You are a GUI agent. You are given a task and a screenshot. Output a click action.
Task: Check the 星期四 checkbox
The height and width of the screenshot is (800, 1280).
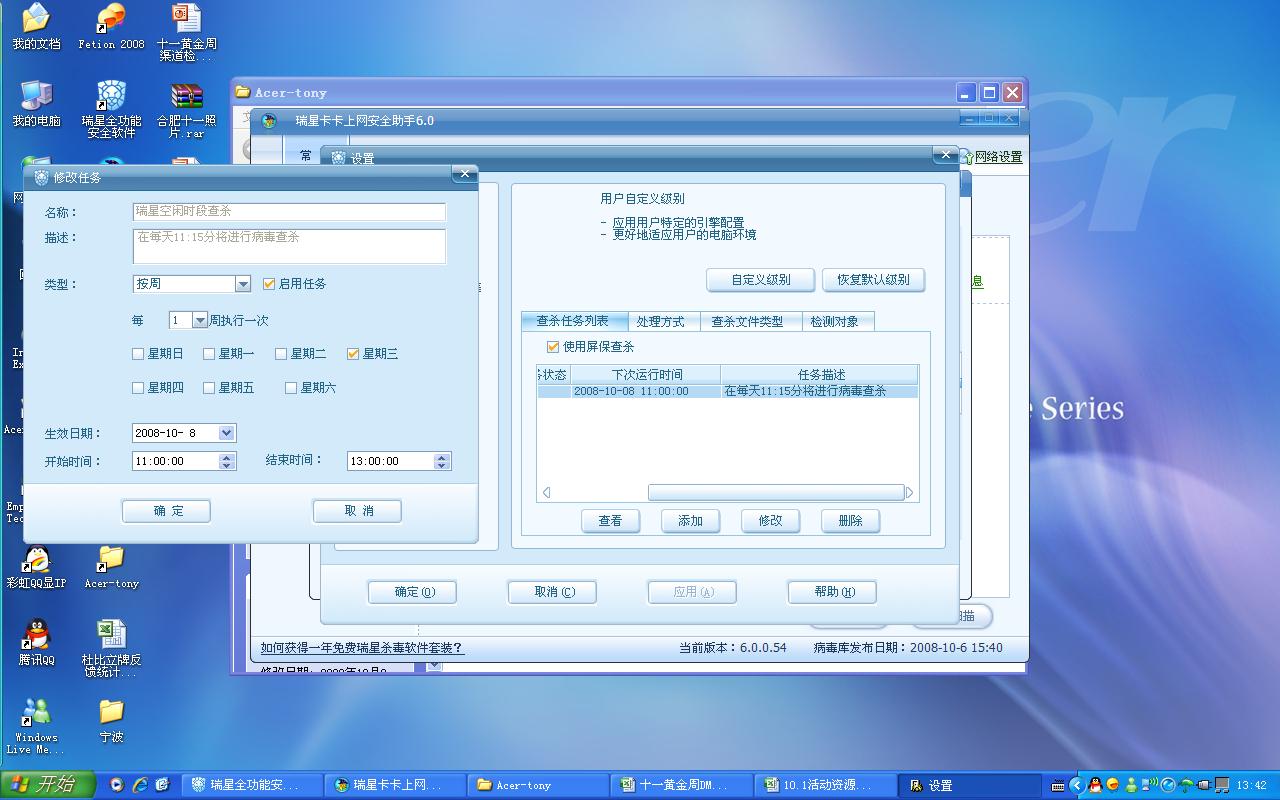click(x=138, y=388)
